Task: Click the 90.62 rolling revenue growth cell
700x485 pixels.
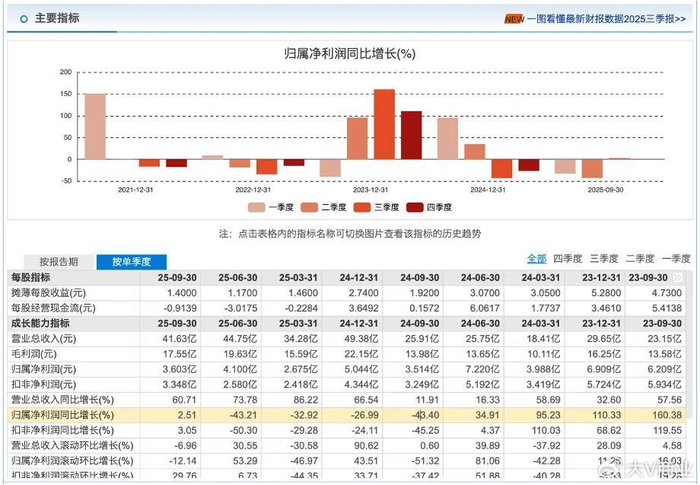Action: (367, 446)
